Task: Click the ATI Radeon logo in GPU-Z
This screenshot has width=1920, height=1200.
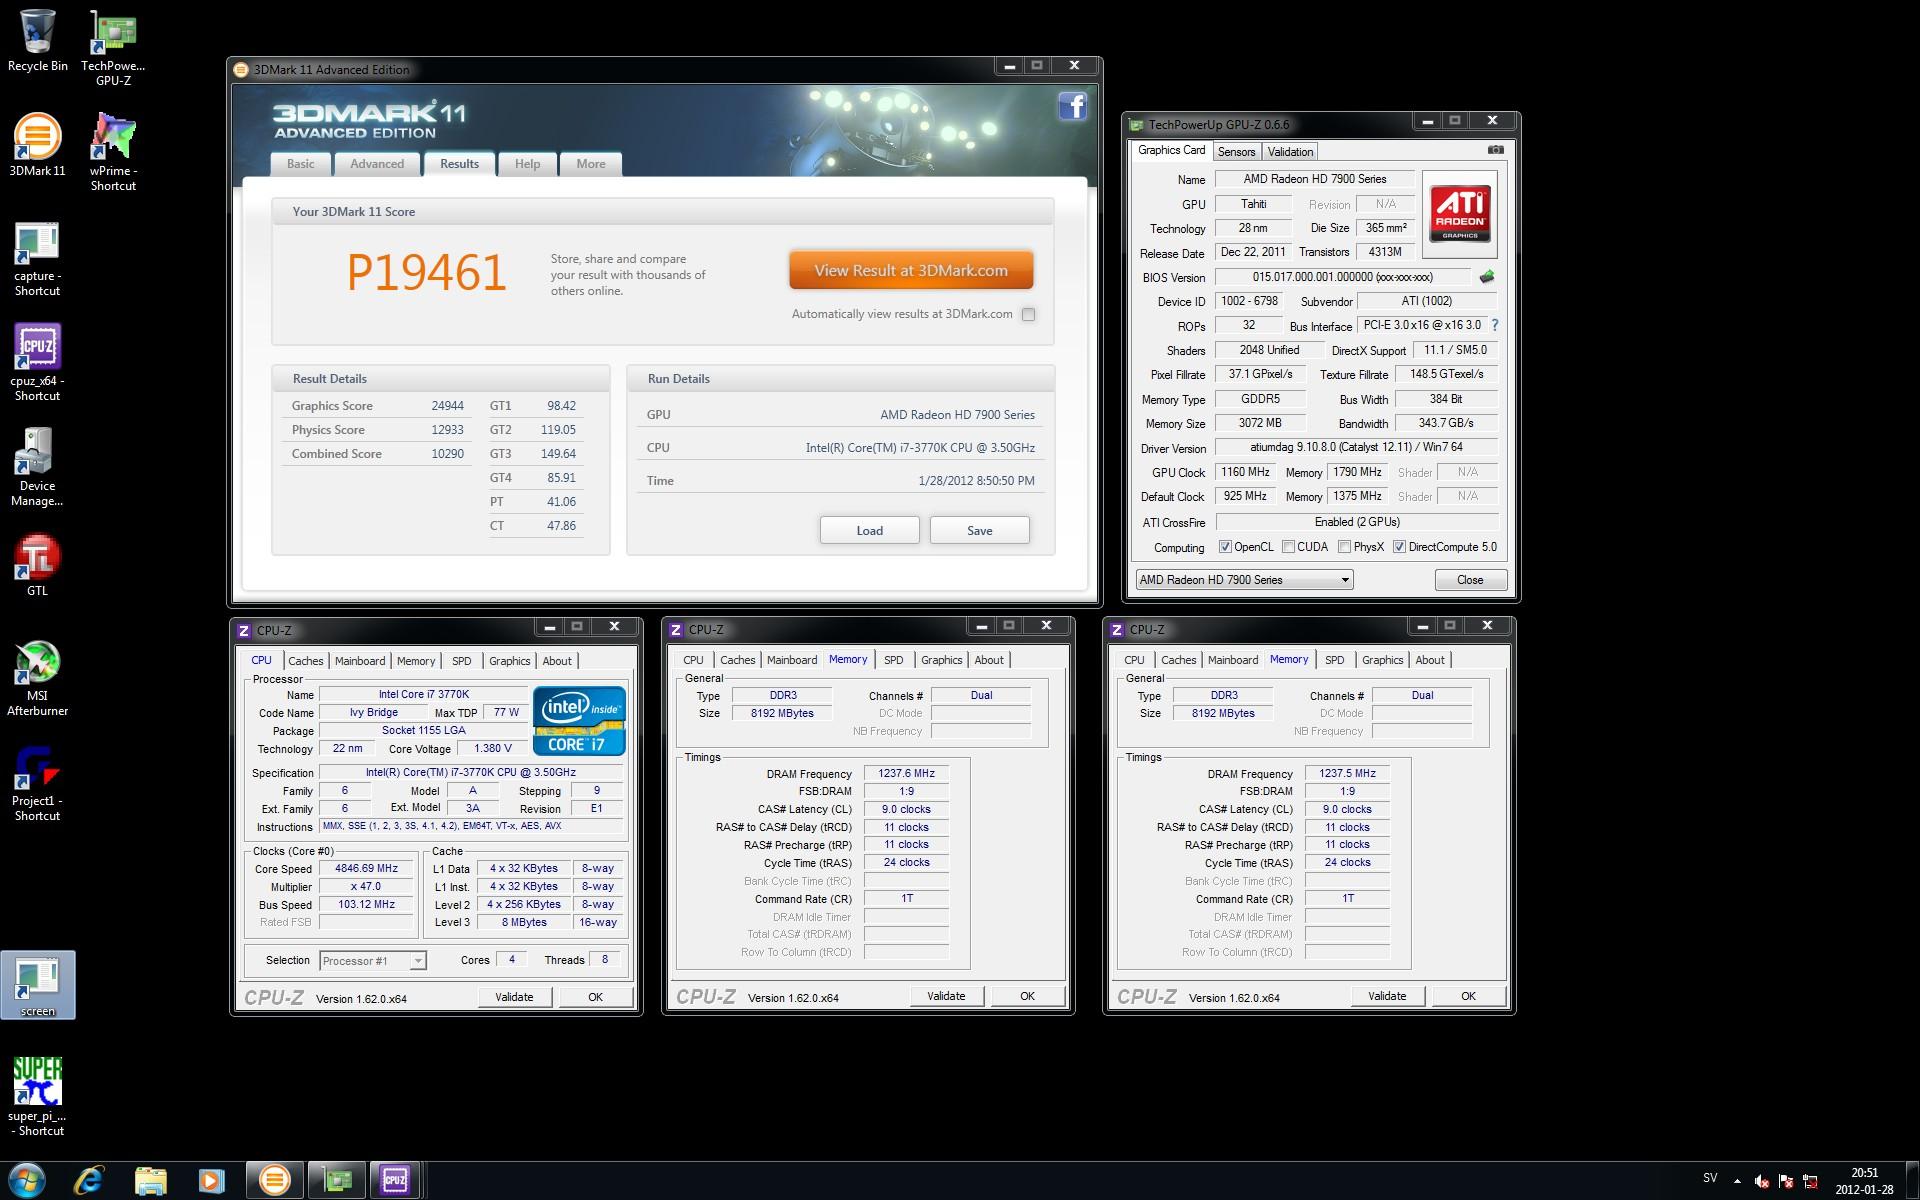Action: point(1460,213)
